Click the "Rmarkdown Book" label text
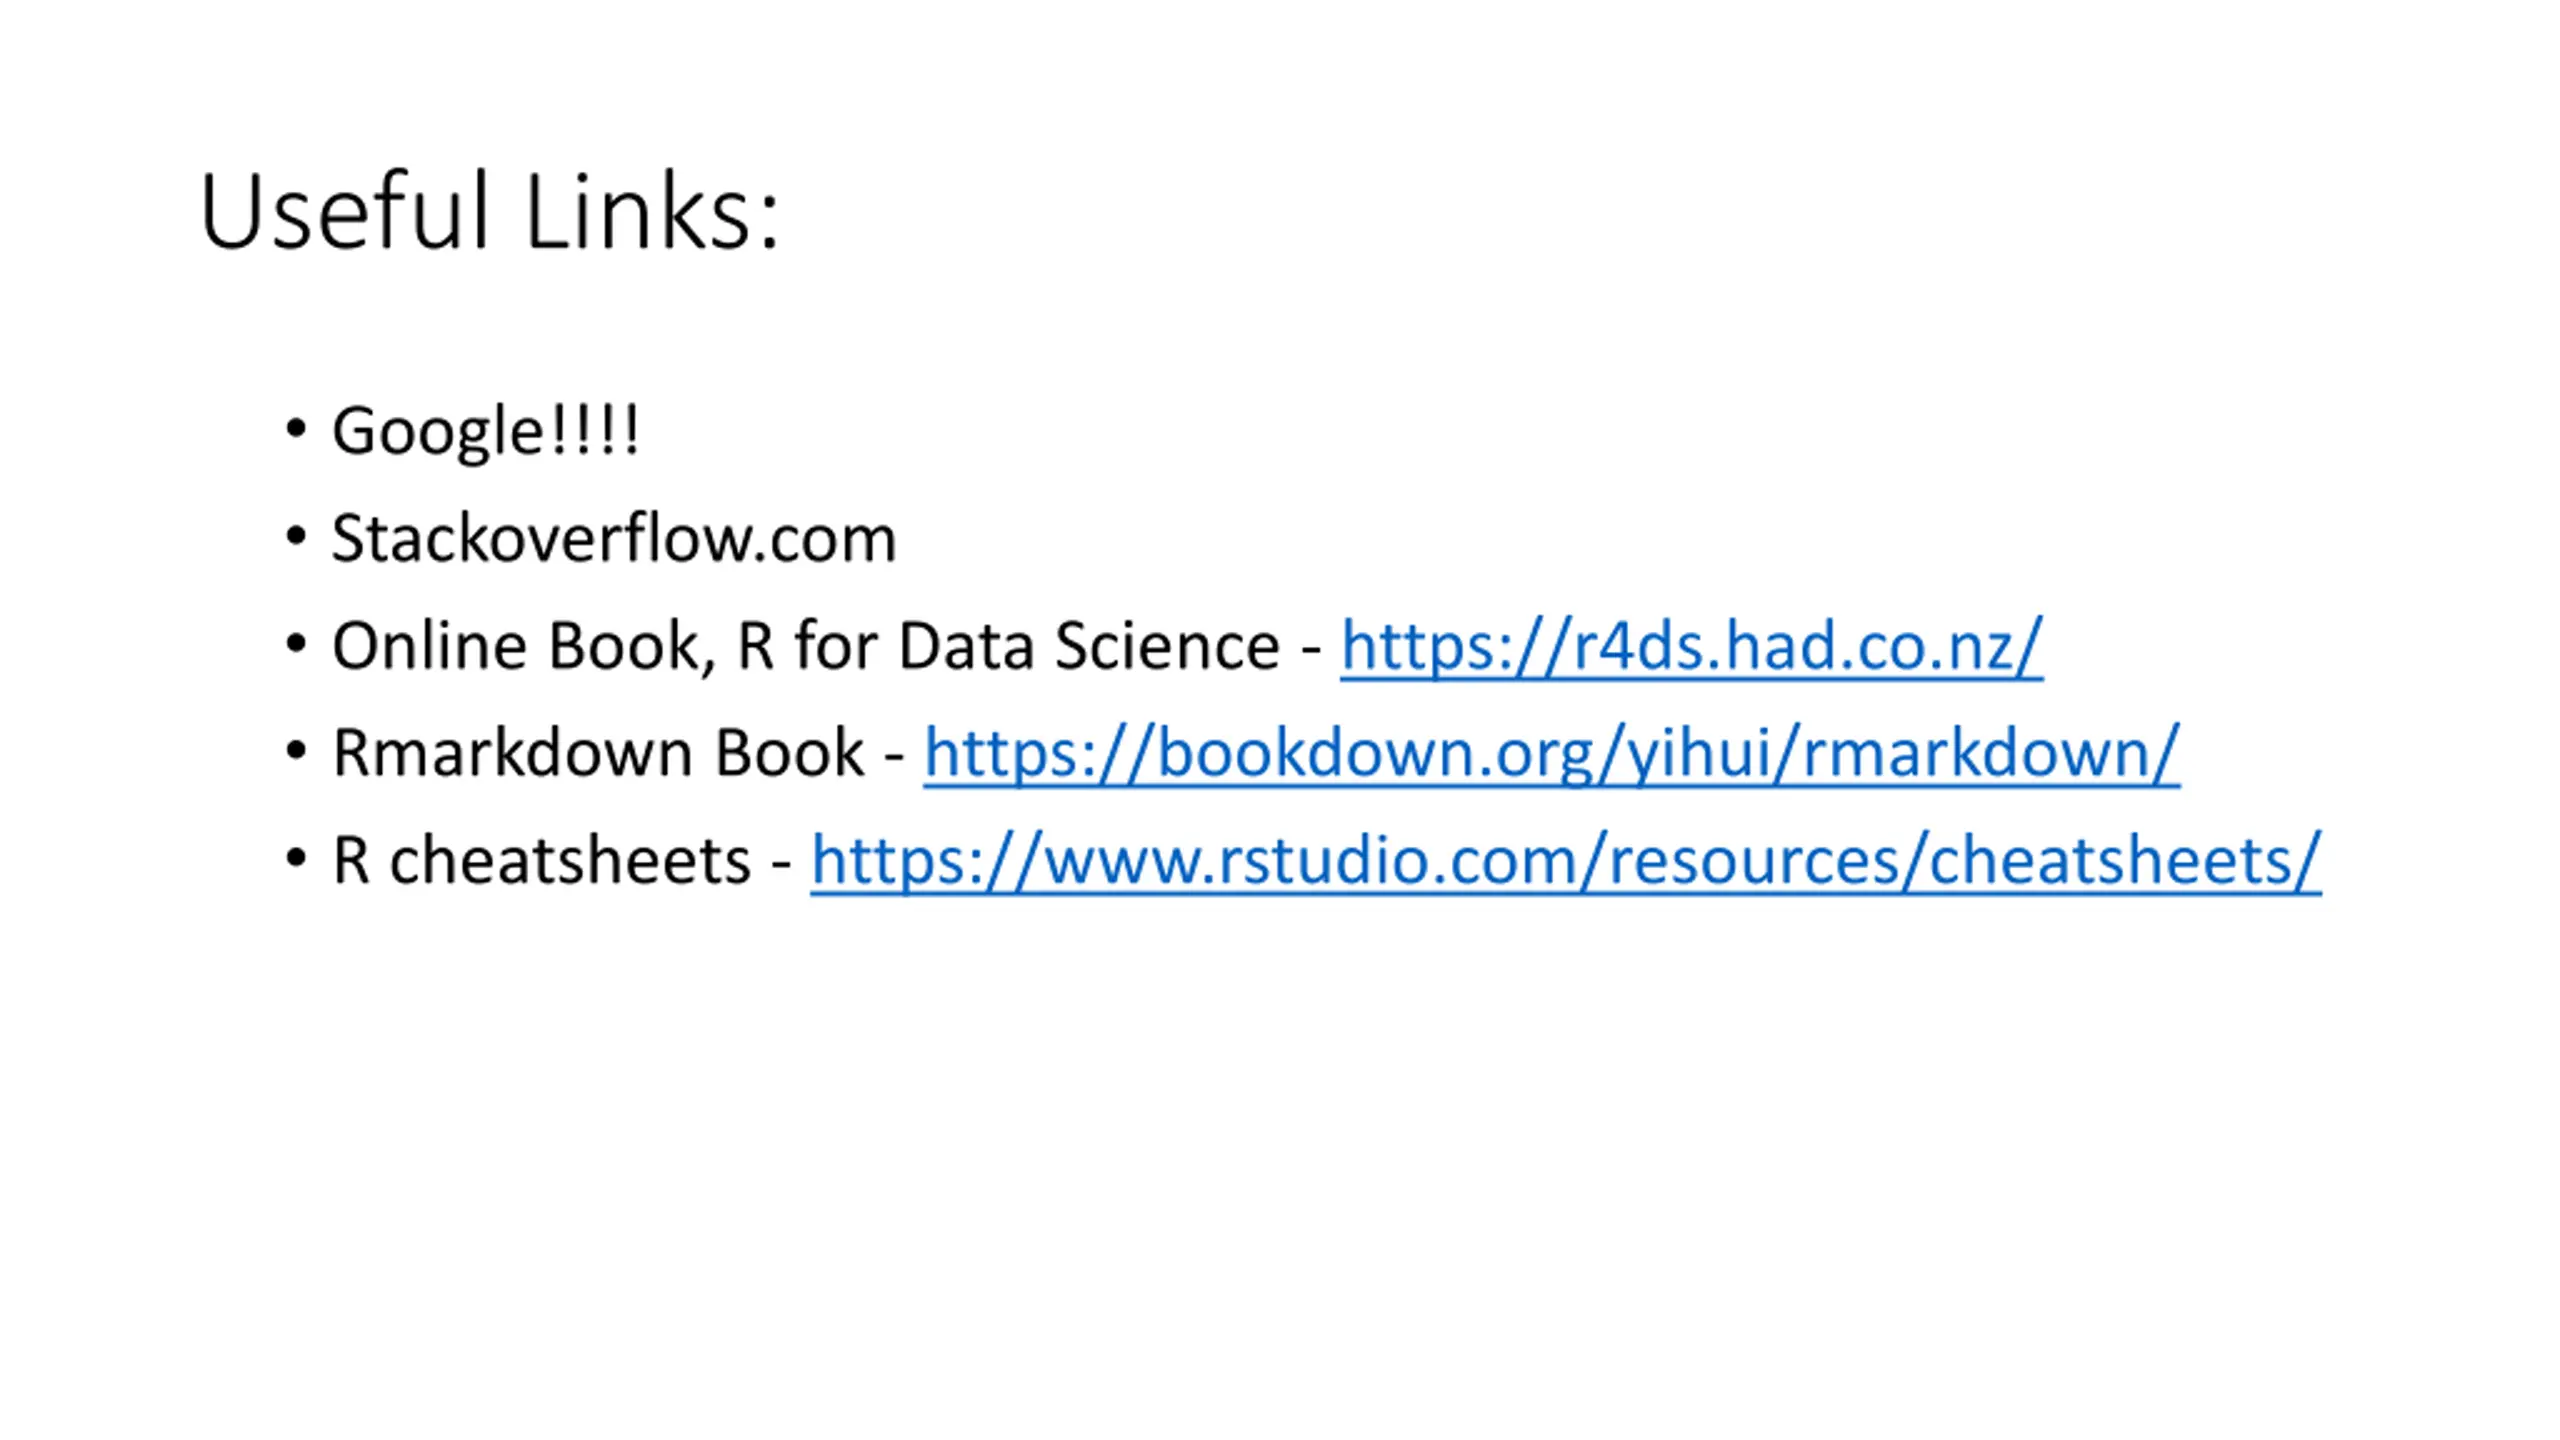The image size is (2560, 1440). click(598, 753)
